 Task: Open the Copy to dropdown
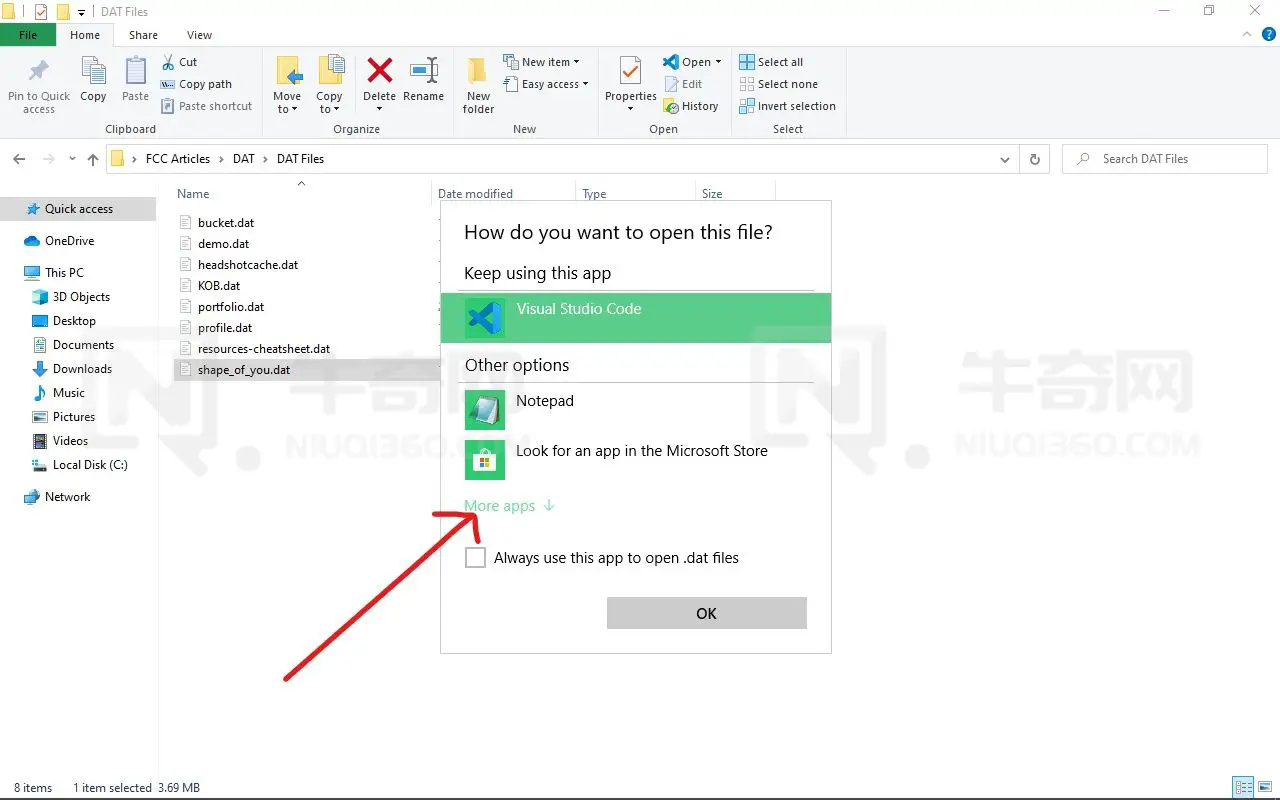(330, 85)
